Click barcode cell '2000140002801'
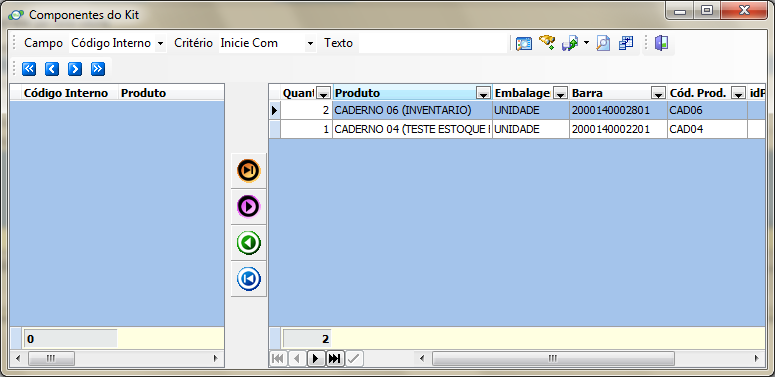Image resolution: width=782 pixels, height=384 pixels. 618,110
